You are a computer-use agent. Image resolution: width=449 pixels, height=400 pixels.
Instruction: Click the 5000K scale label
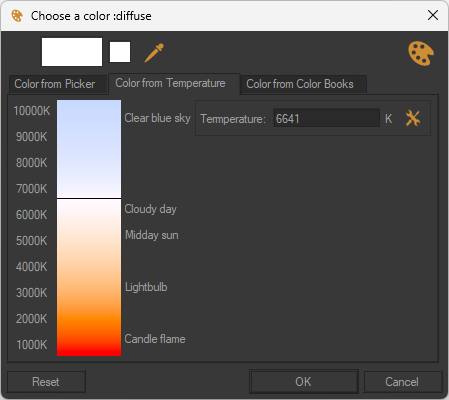point(32,241)
